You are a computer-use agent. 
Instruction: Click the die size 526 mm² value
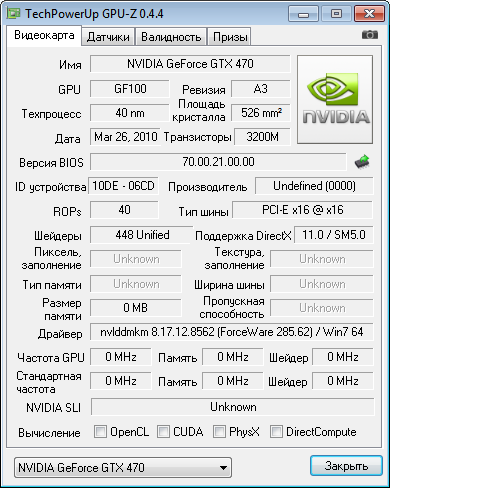click(x=261, y=113)
